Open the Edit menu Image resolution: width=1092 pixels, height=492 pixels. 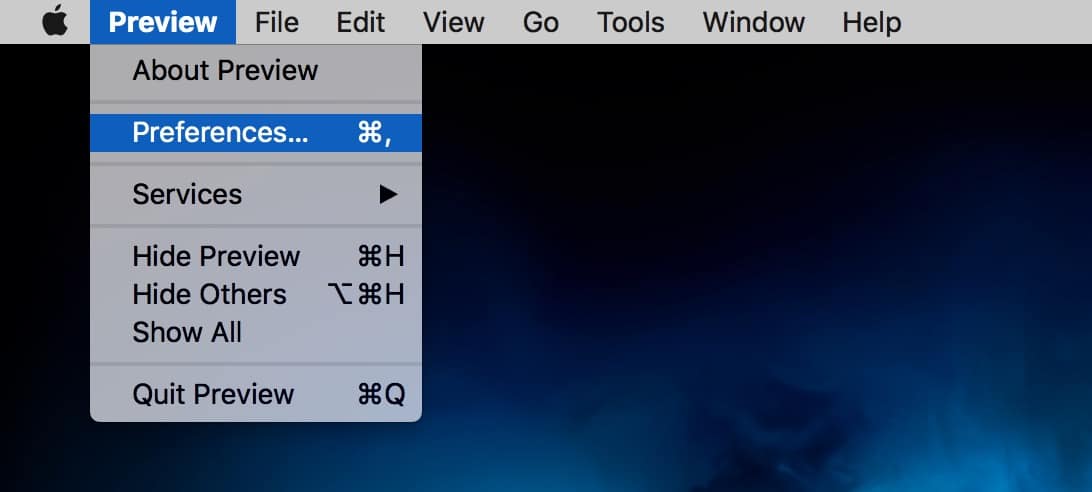pyautogui.click(x=361, y=22)
